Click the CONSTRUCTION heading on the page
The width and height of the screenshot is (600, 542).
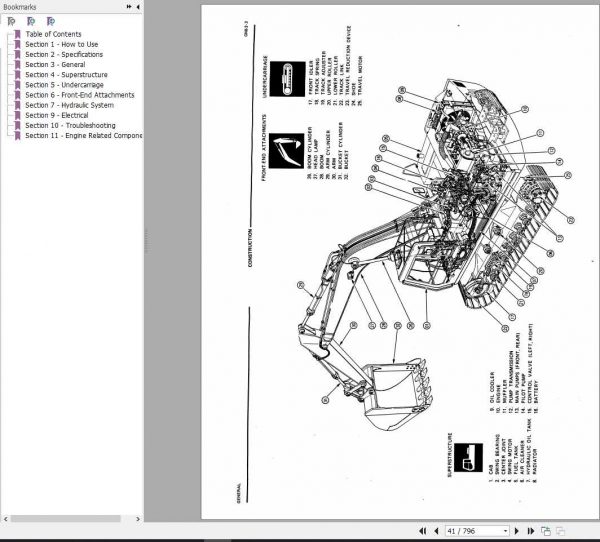pos(250,248)
